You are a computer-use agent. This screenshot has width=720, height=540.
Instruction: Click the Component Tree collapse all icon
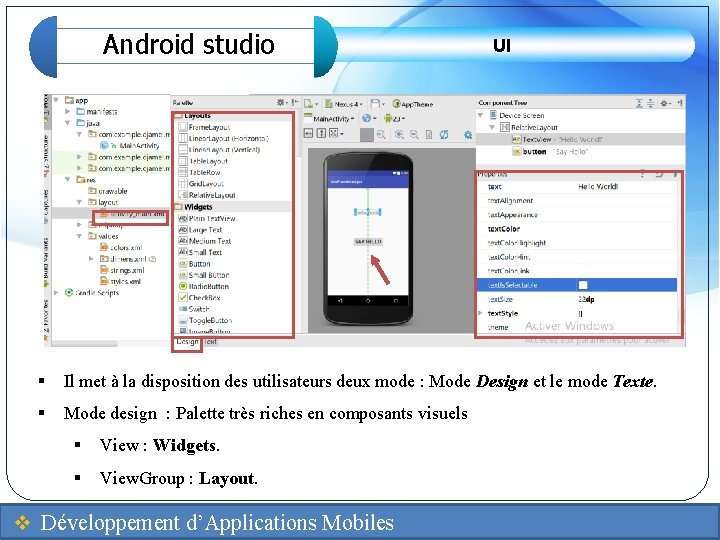pos(651,103)
